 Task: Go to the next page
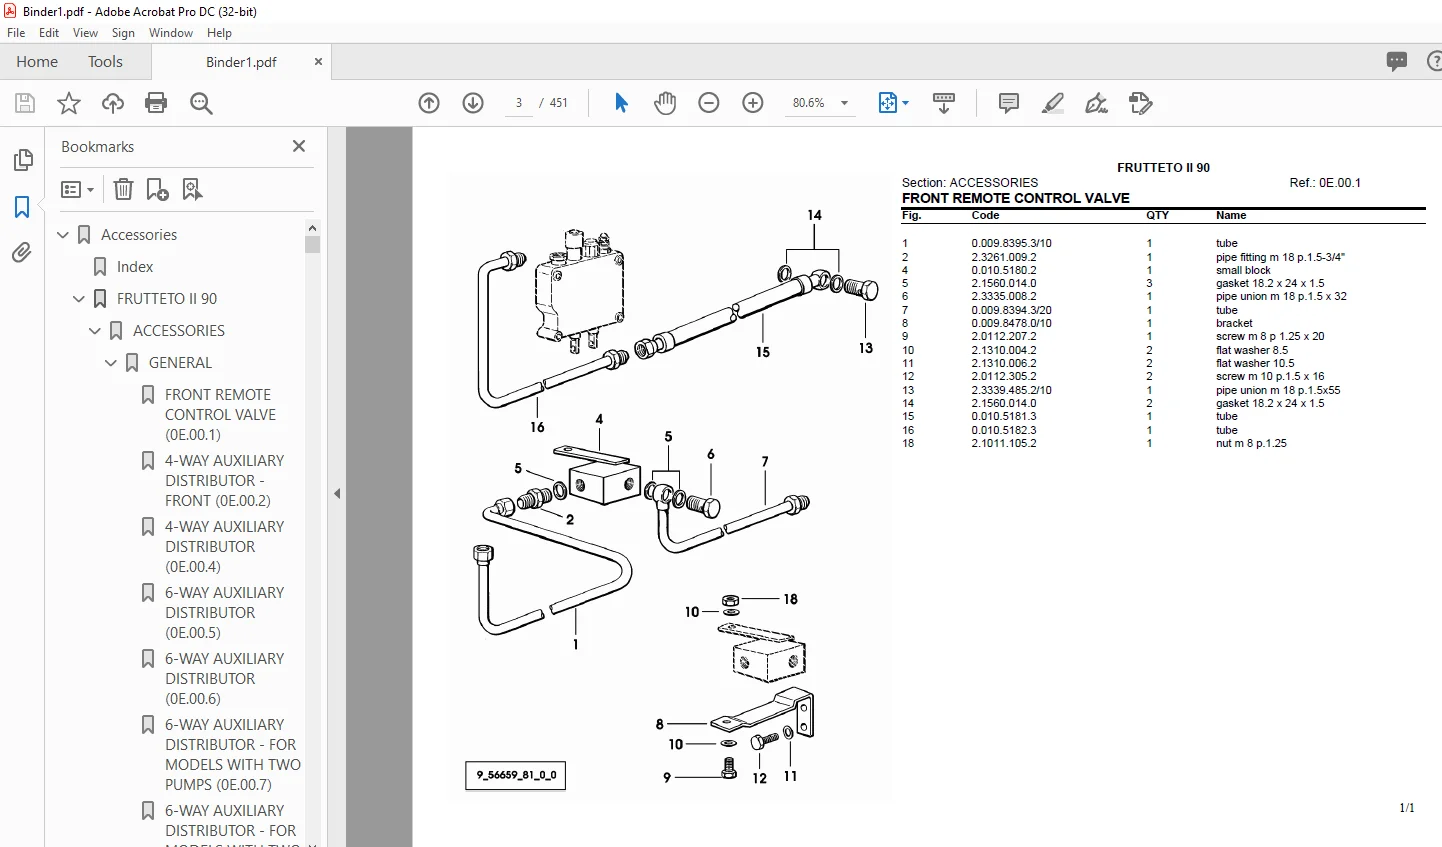[x=473, y=103]
